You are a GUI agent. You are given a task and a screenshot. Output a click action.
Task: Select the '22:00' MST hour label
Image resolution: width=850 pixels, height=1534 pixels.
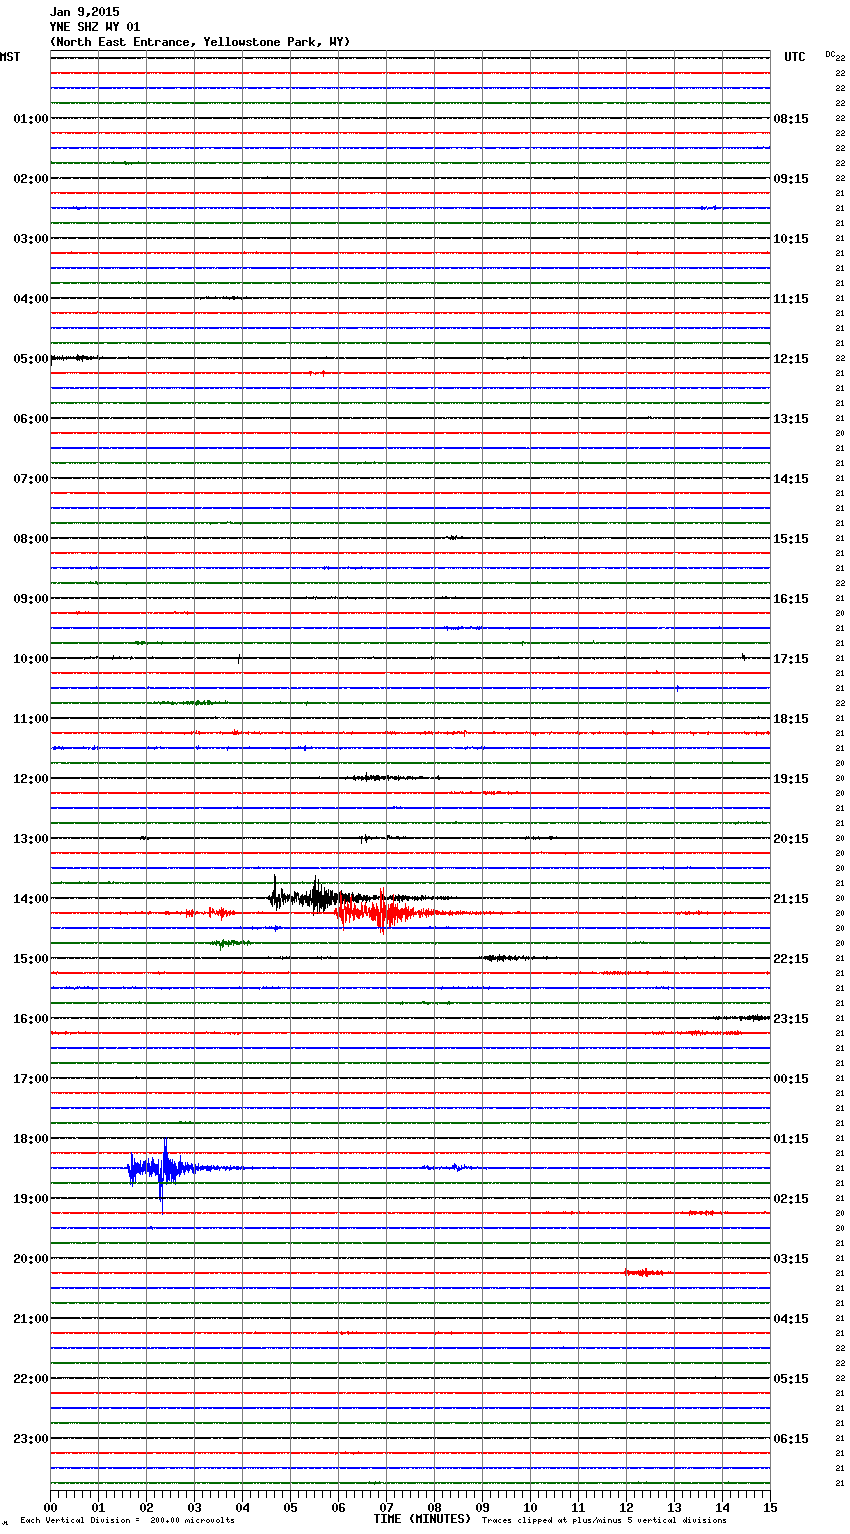31,1379
